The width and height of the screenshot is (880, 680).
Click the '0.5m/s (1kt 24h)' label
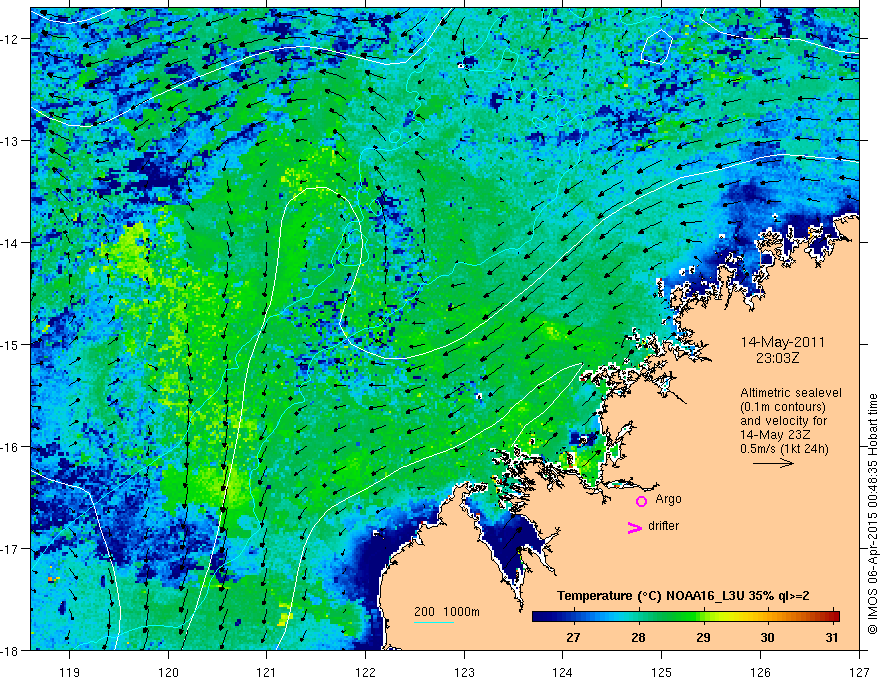[785, 448]
